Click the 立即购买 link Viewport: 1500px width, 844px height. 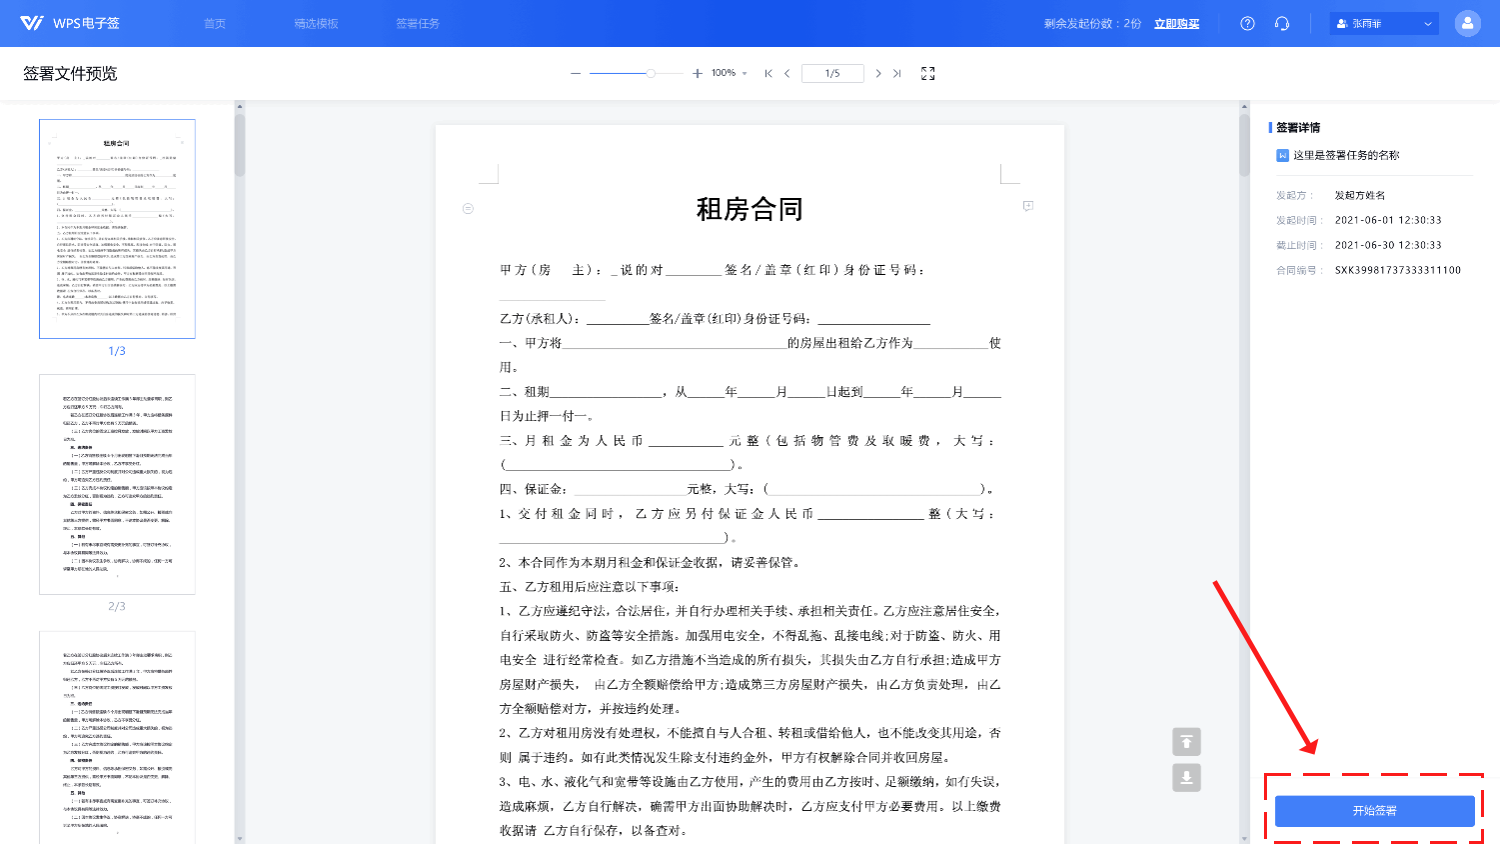click(x=1177, y=23)
